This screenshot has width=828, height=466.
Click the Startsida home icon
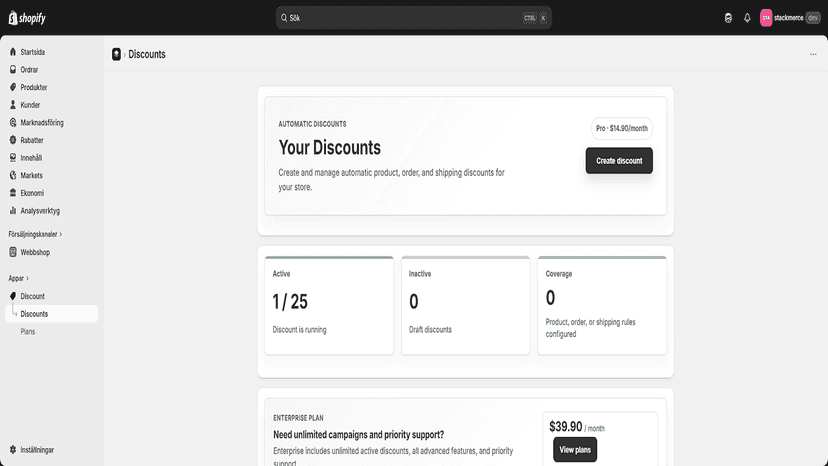pyautogui.click(x=13, y=52)
